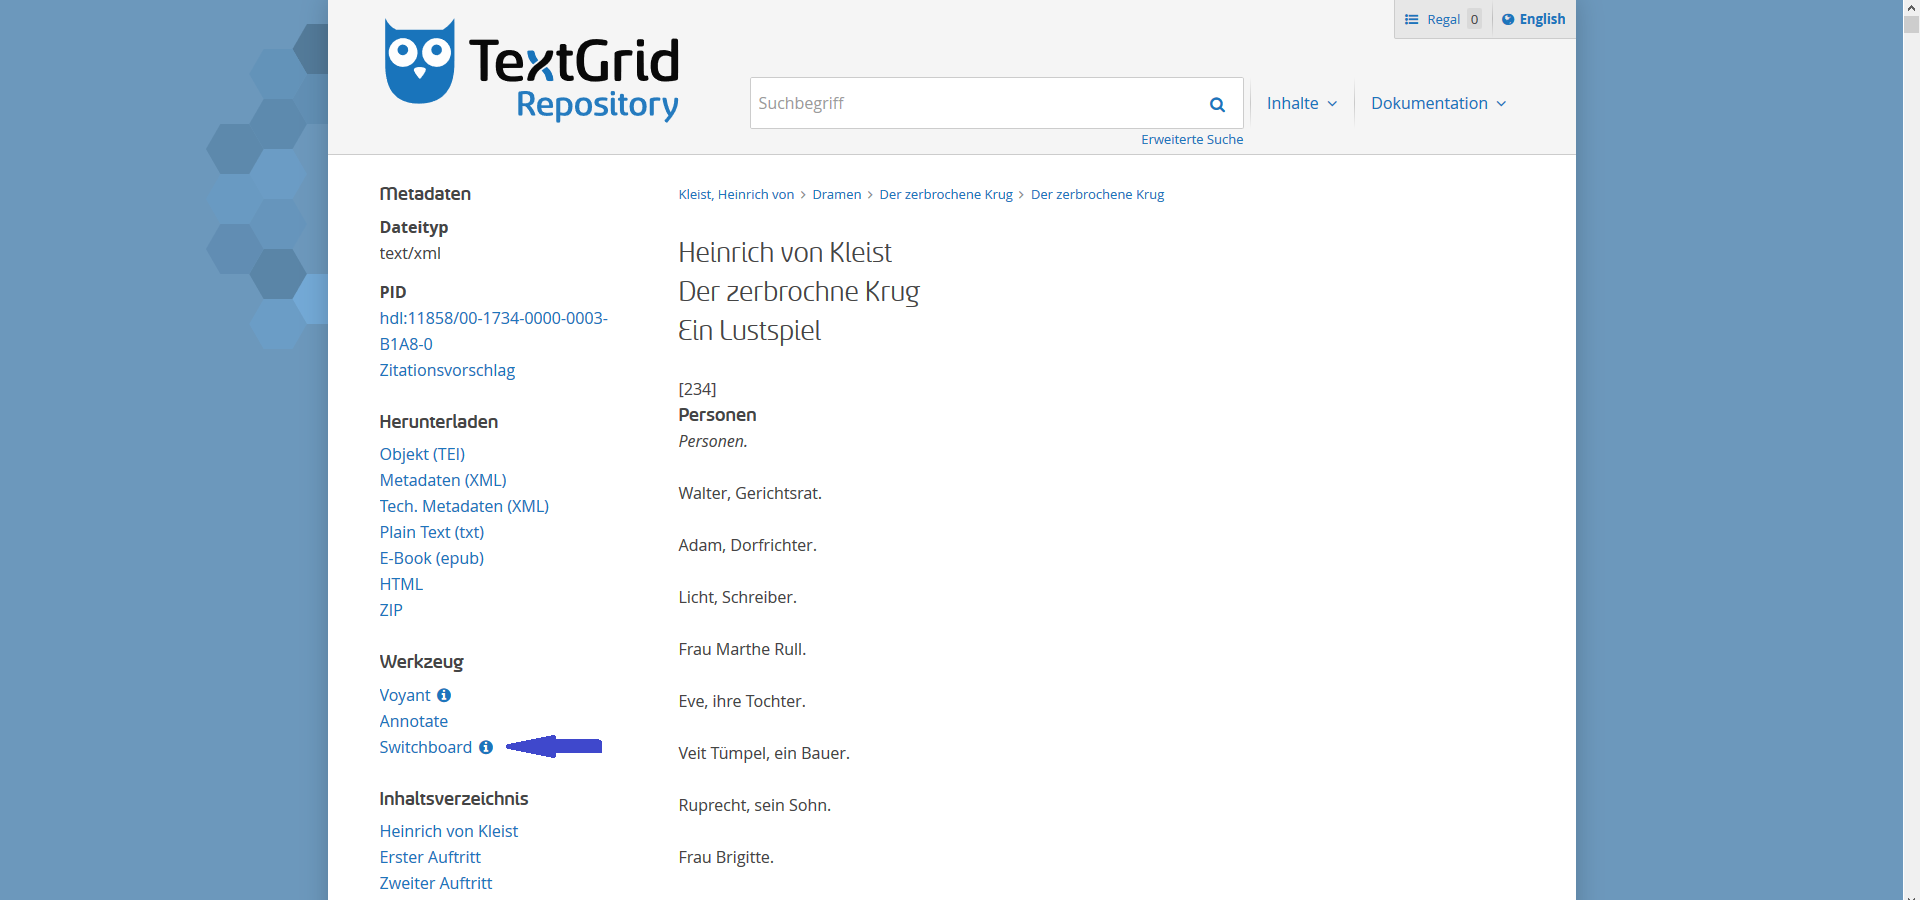Switch the interface language to English

click(x=1541, y=18)
